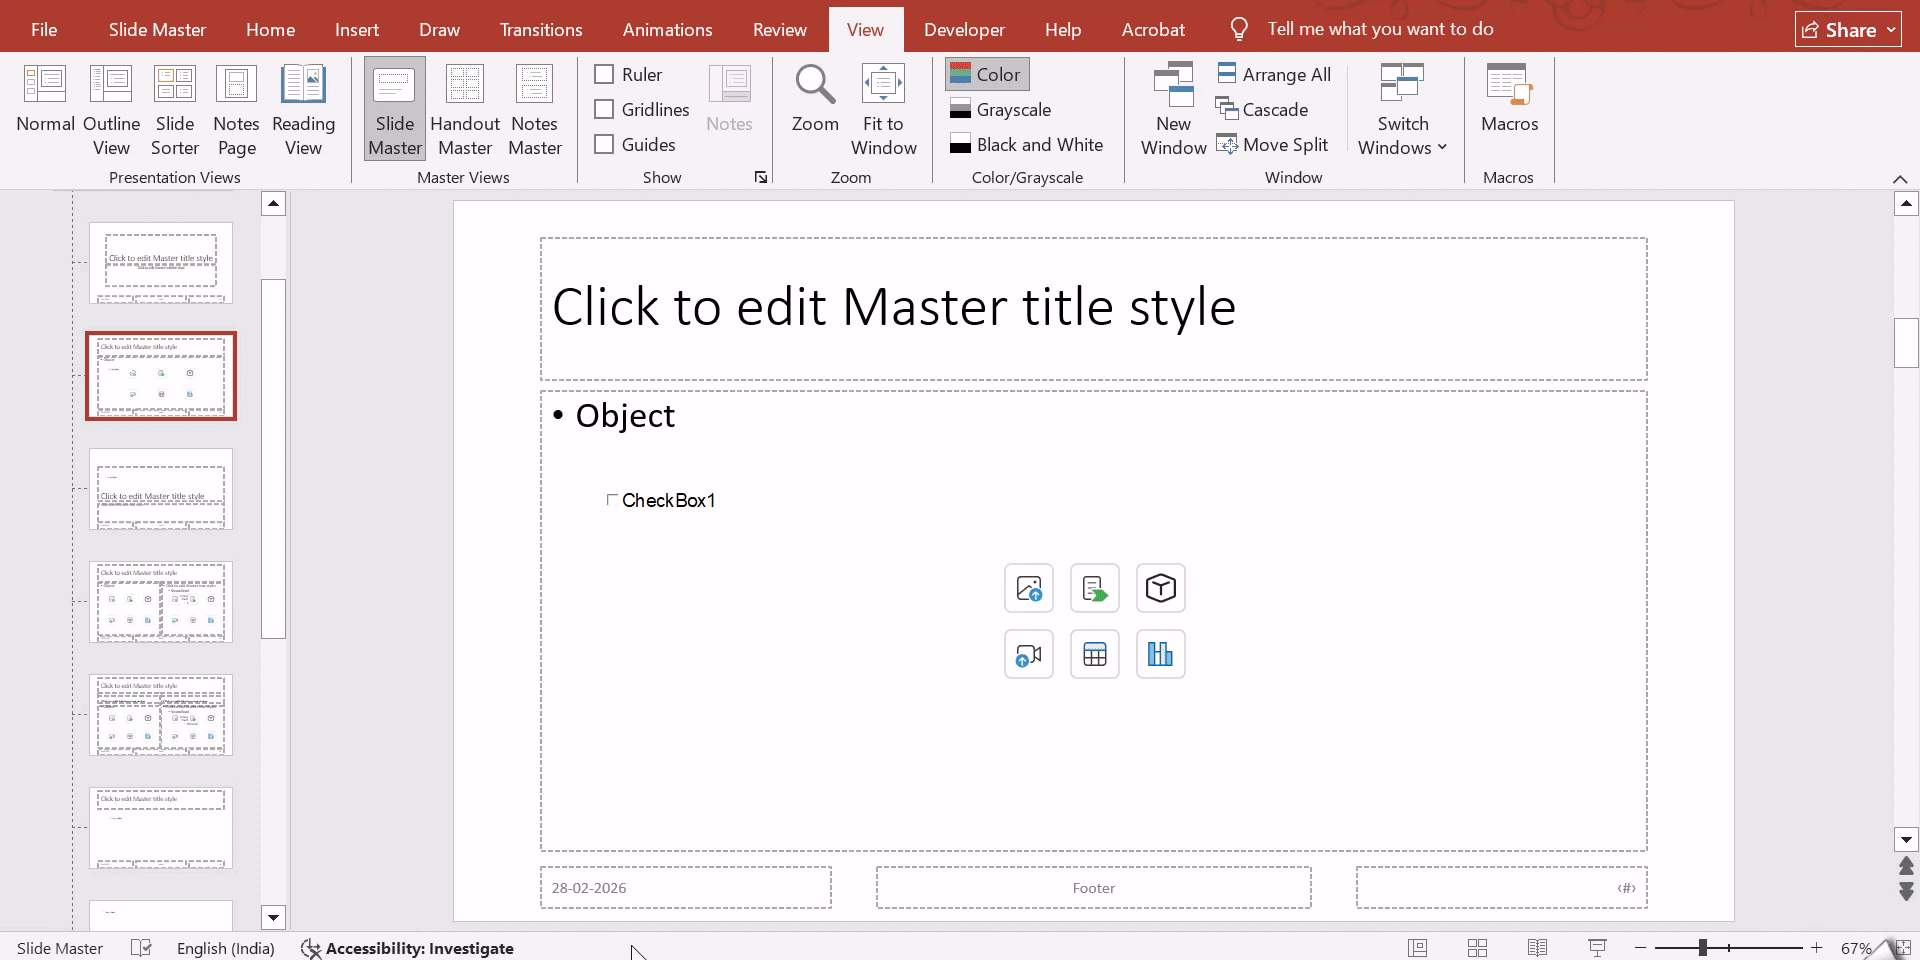
Task: Open the Show settings dialog launcher
Action: 761,177
